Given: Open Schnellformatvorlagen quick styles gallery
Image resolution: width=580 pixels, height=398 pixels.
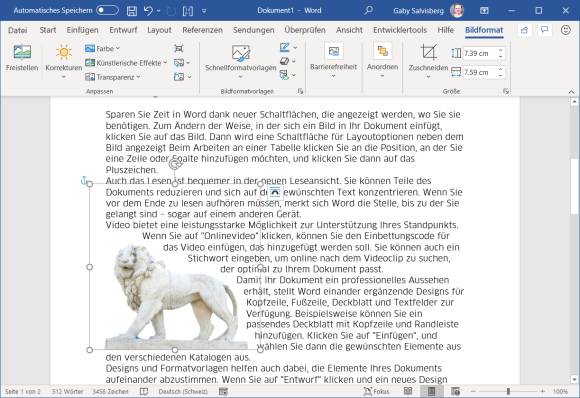Looking at the screenshot, I should (x=240, y=61).
